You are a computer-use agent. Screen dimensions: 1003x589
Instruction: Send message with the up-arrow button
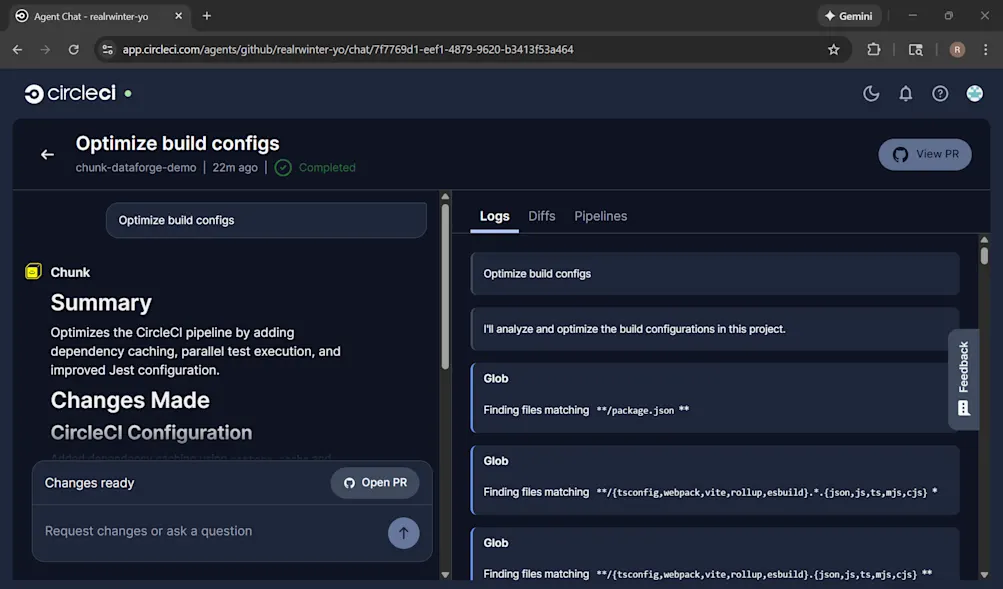pos(404,533)
